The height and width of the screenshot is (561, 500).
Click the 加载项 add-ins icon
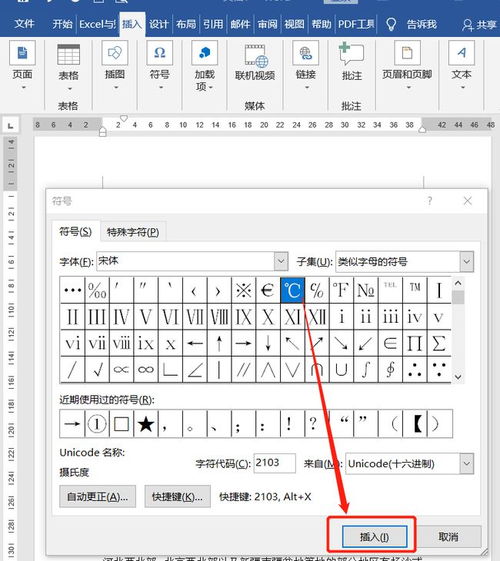(x=204, y=53)
